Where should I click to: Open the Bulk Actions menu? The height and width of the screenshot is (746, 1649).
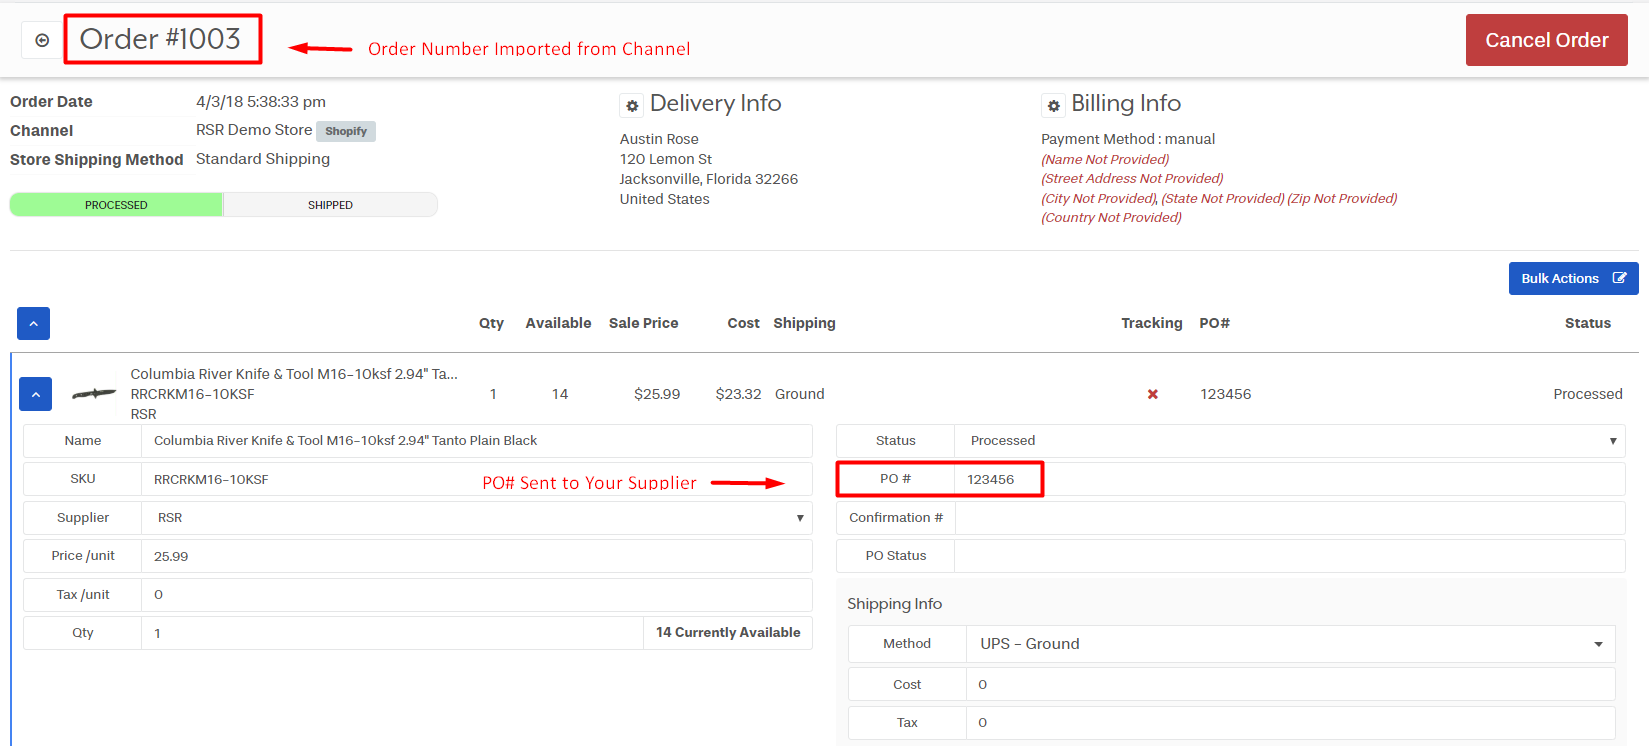coord(1573,279)
